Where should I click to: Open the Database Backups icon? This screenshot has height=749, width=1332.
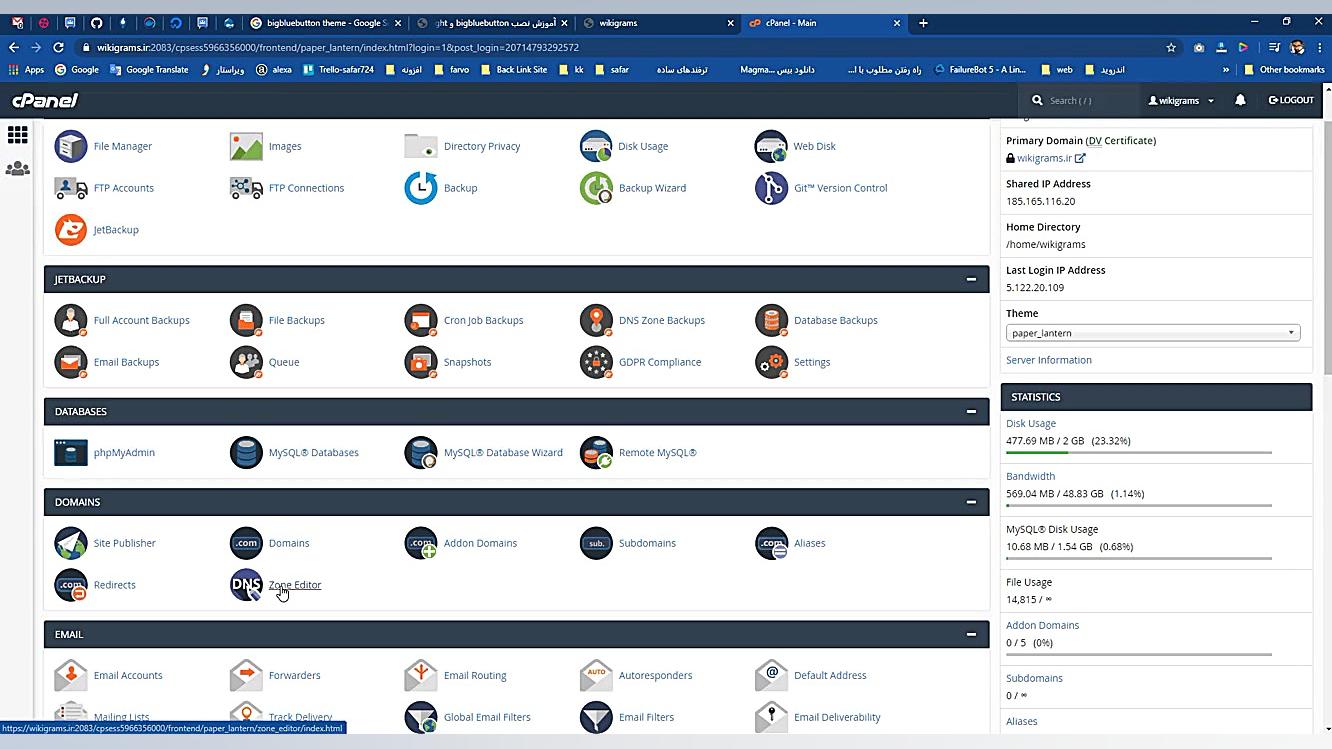(x=771, y=320)
